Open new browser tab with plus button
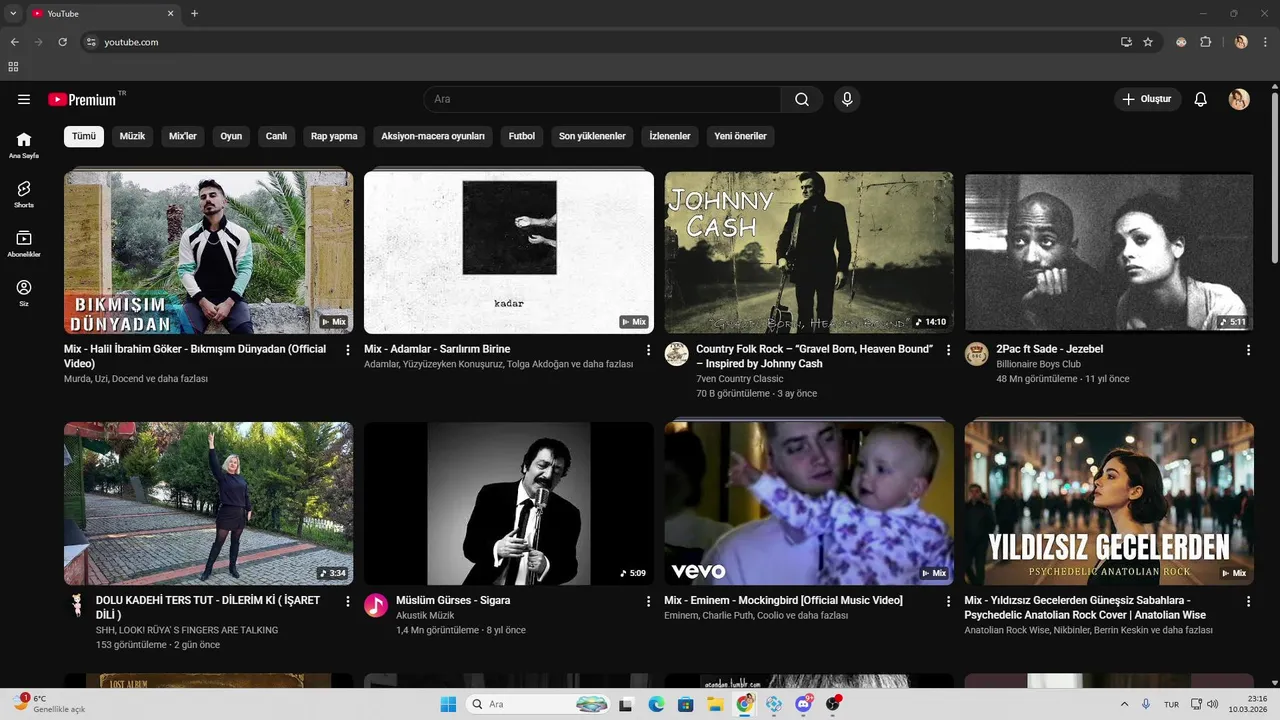 pos(194,14)
